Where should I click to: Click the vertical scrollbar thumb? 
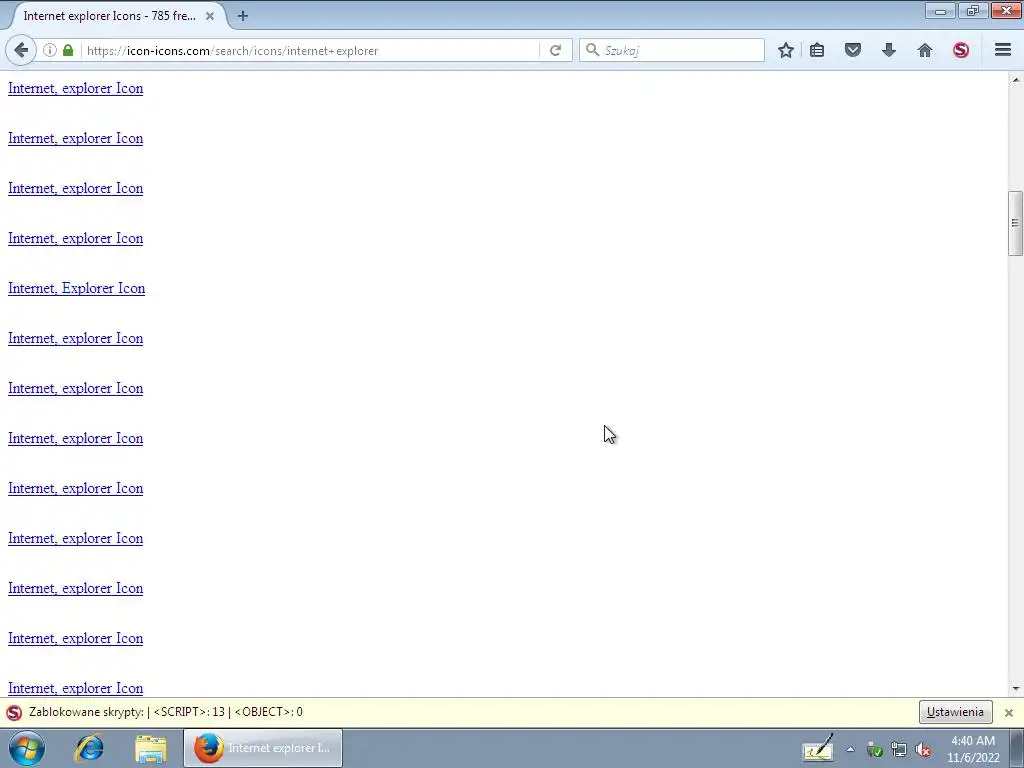tap(1016, 223)
